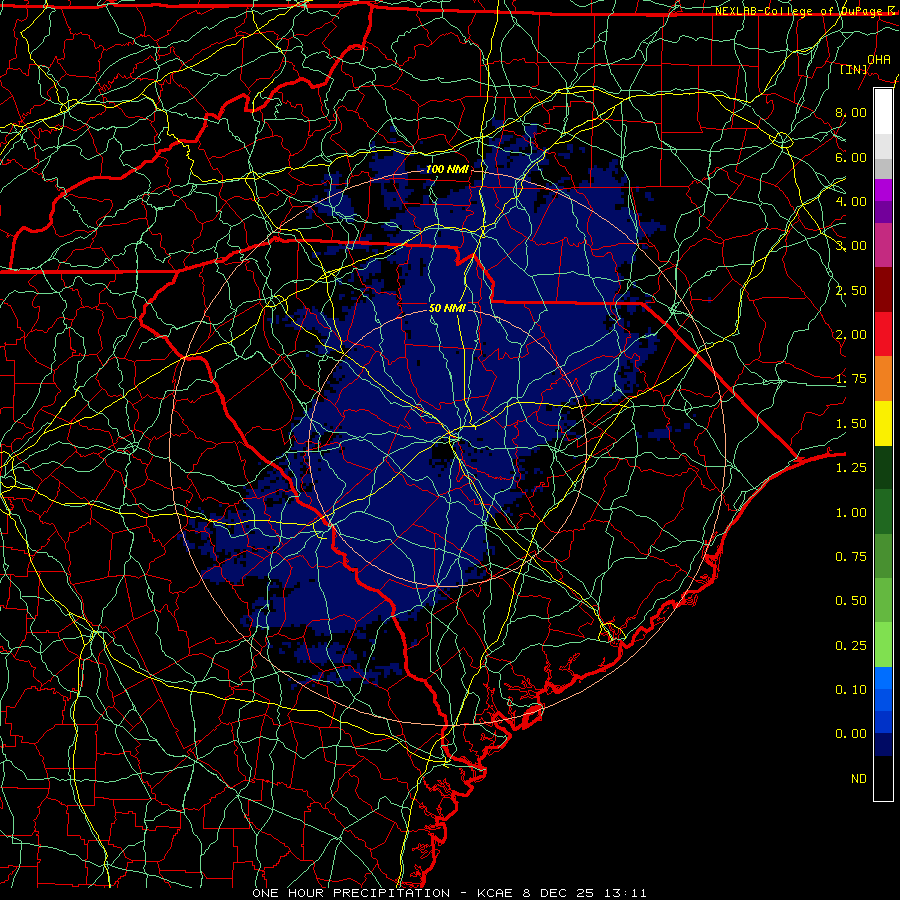Screen dimensions: 900x900
Task: Click the '0.50' legend value
Action: (851, 600)
